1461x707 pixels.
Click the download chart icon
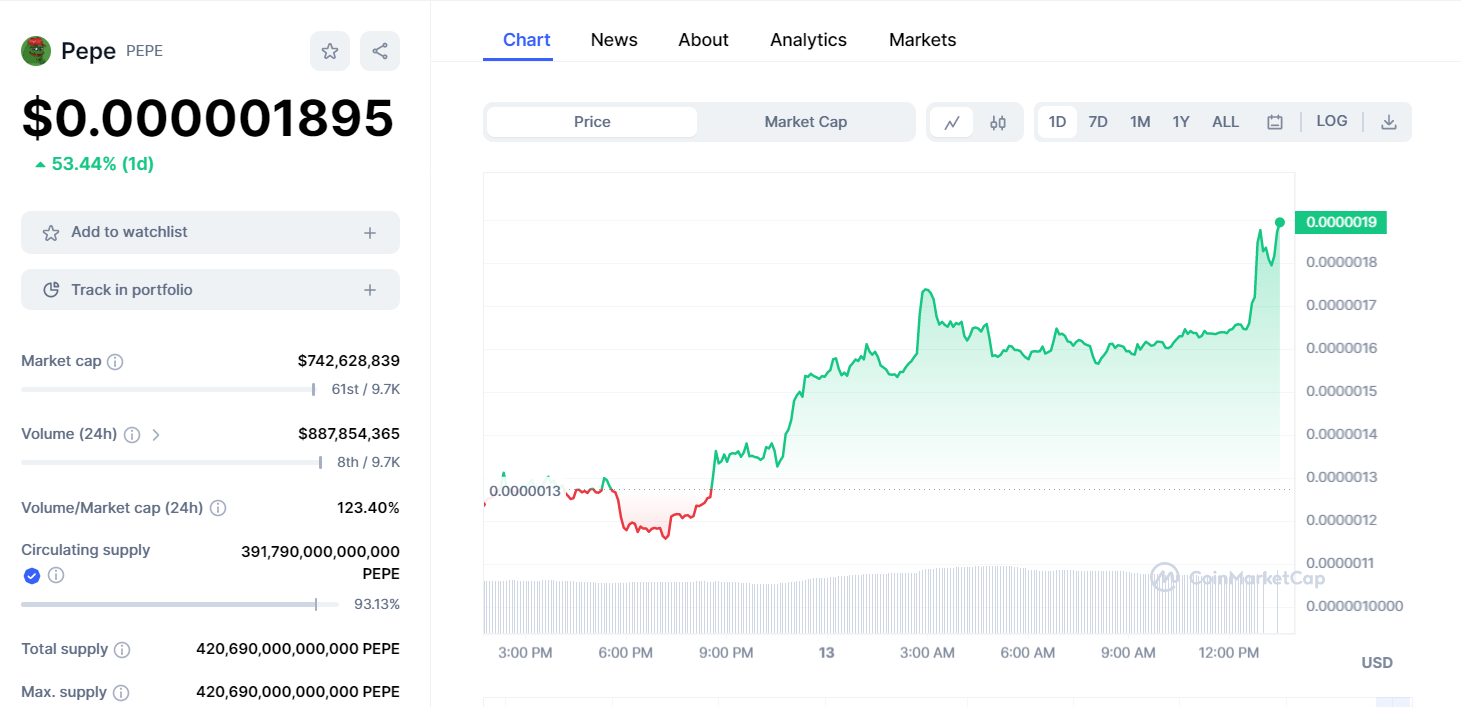(1388, 122)
